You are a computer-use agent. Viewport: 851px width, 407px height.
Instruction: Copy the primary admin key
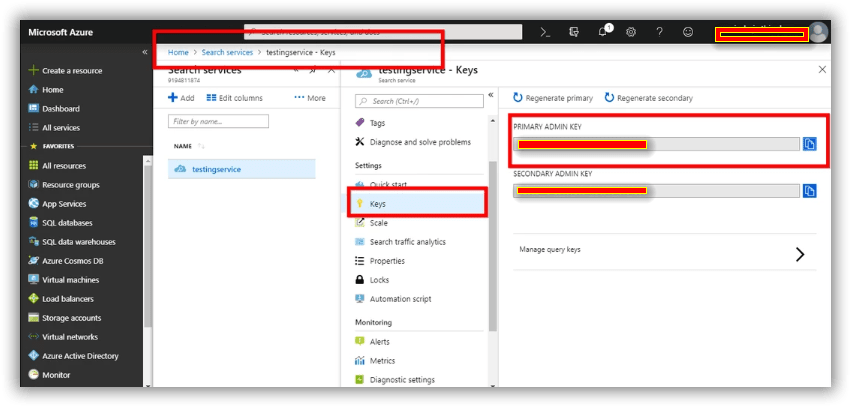809,144
